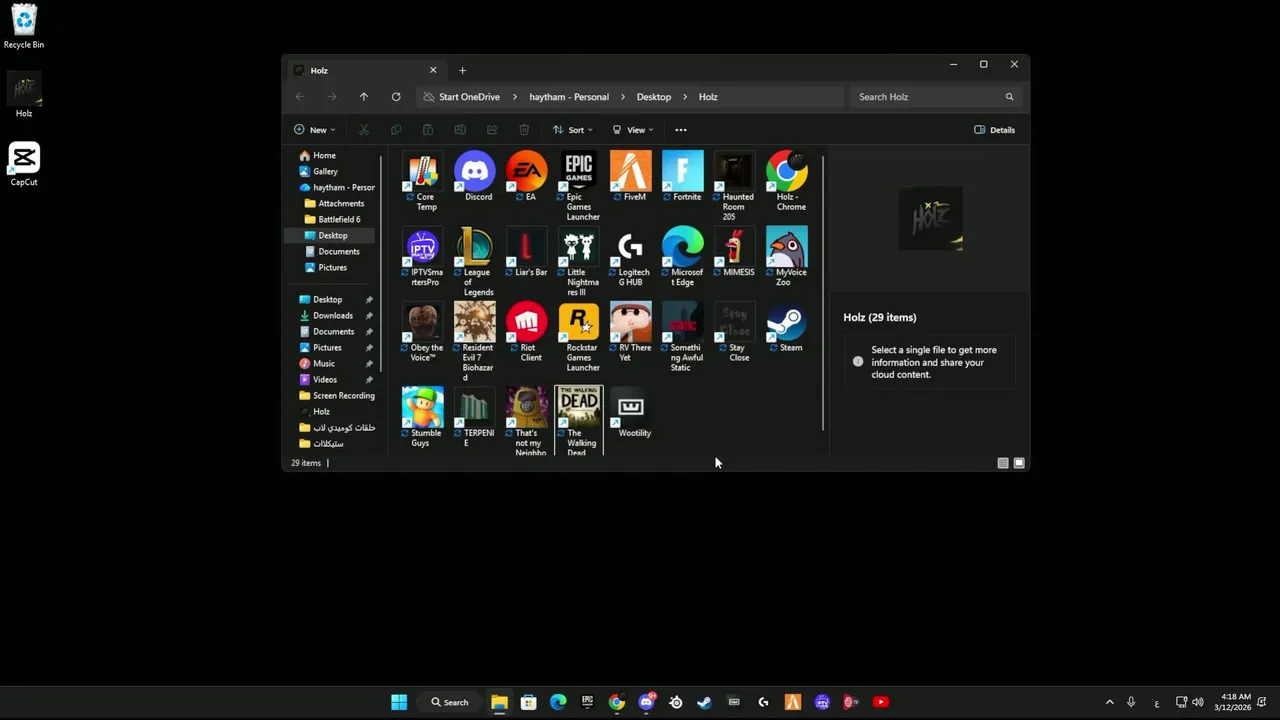
Task: Toggle the Details pane button
Action: pyautogui.click(x=995, y=130)
